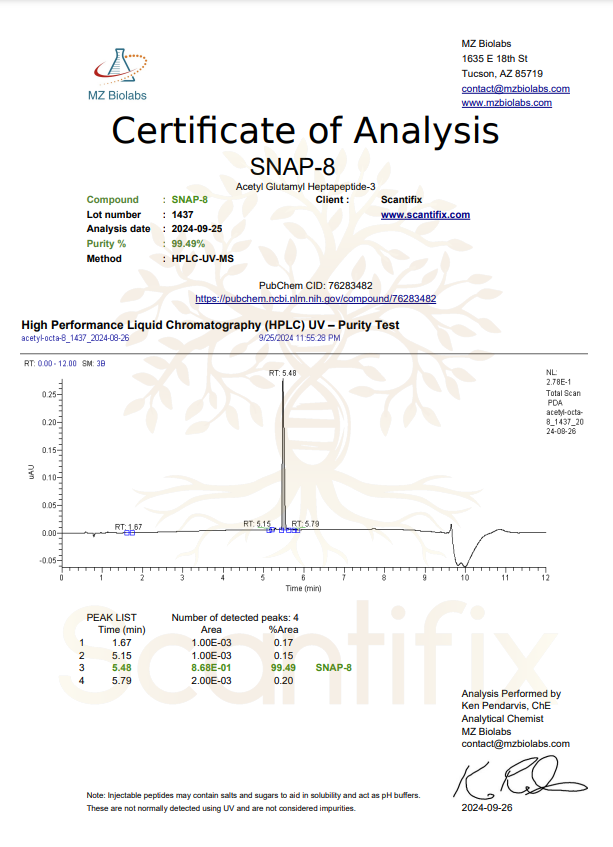Click the timestamp 9/25/2024 11:55:28 PM
Image resolution: width=613 pixels, height=847 pixels.
point(299,338)
